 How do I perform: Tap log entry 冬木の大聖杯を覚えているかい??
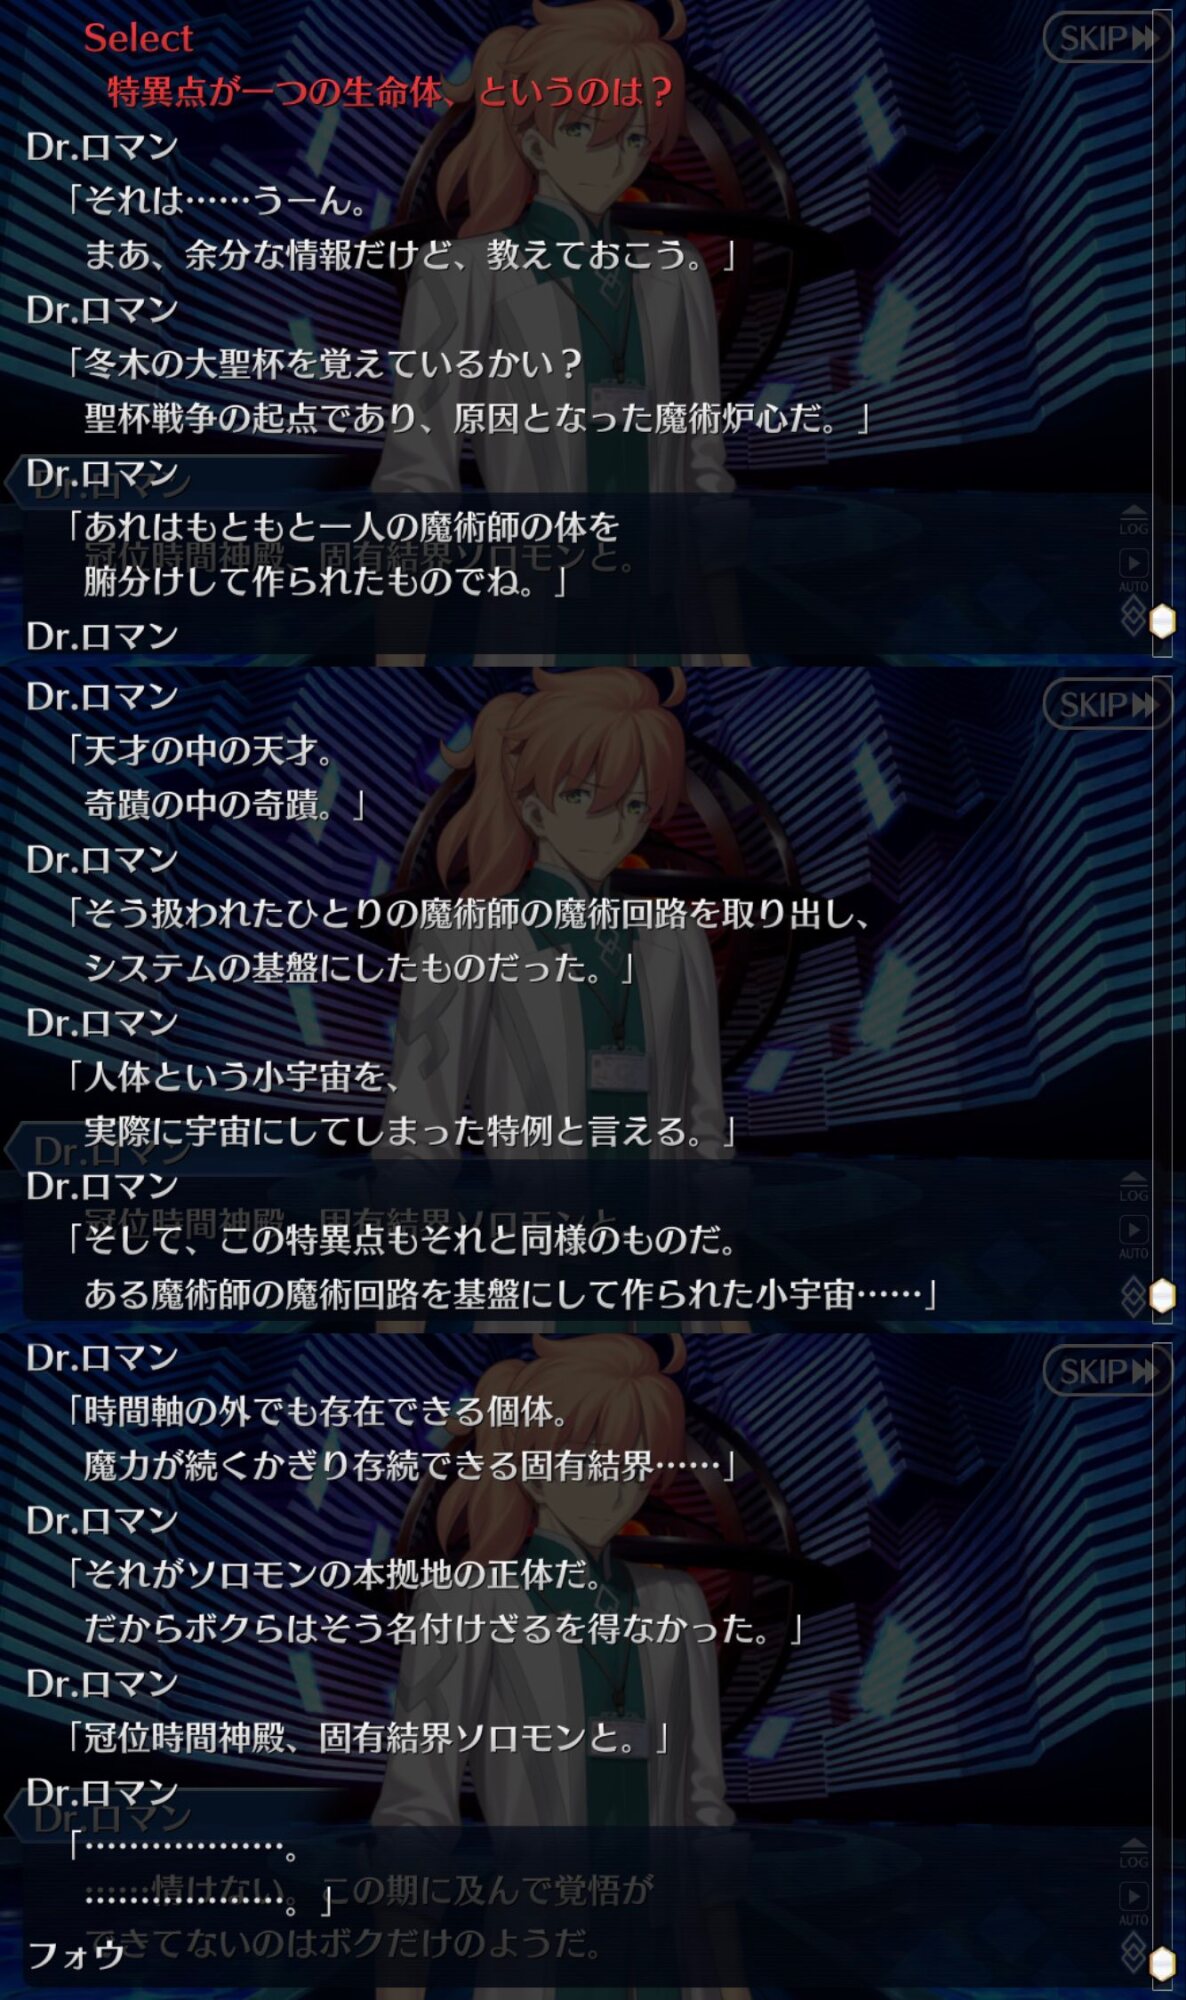323,363
